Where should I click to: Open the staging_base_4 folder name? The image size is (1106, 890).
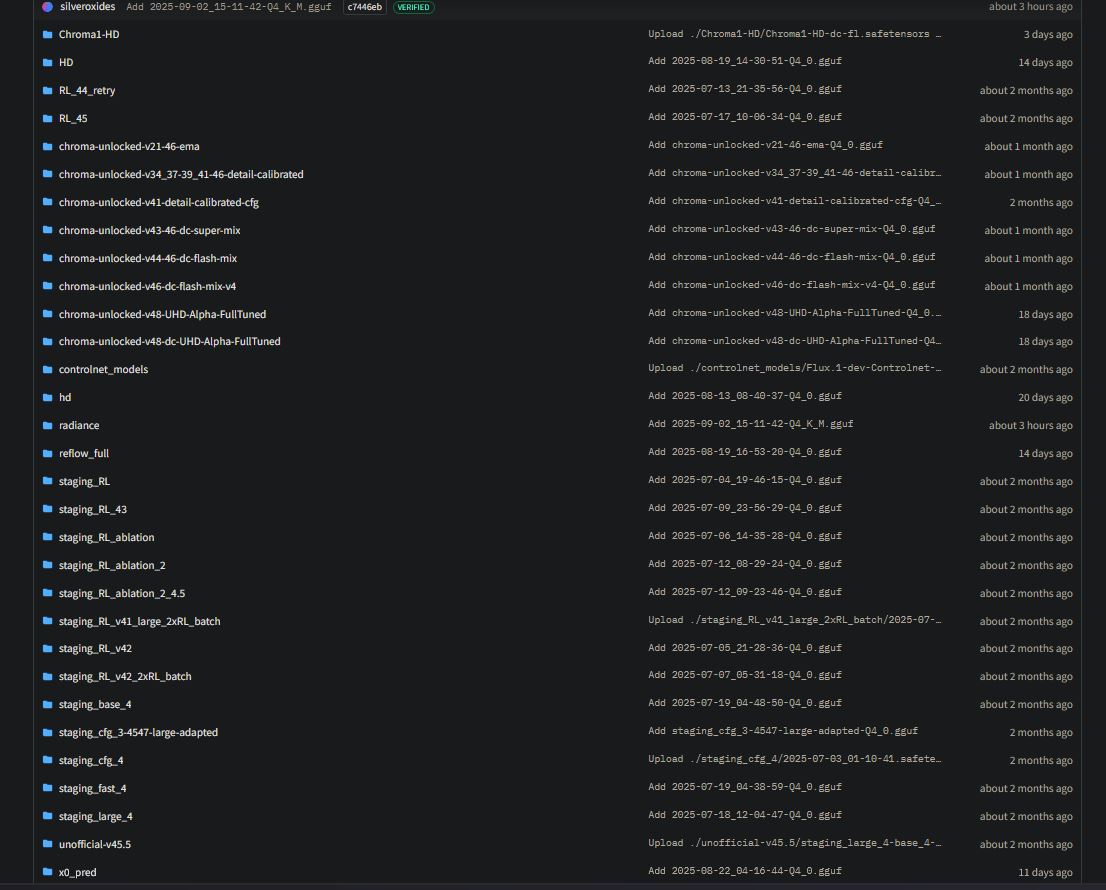click(95, 705)
